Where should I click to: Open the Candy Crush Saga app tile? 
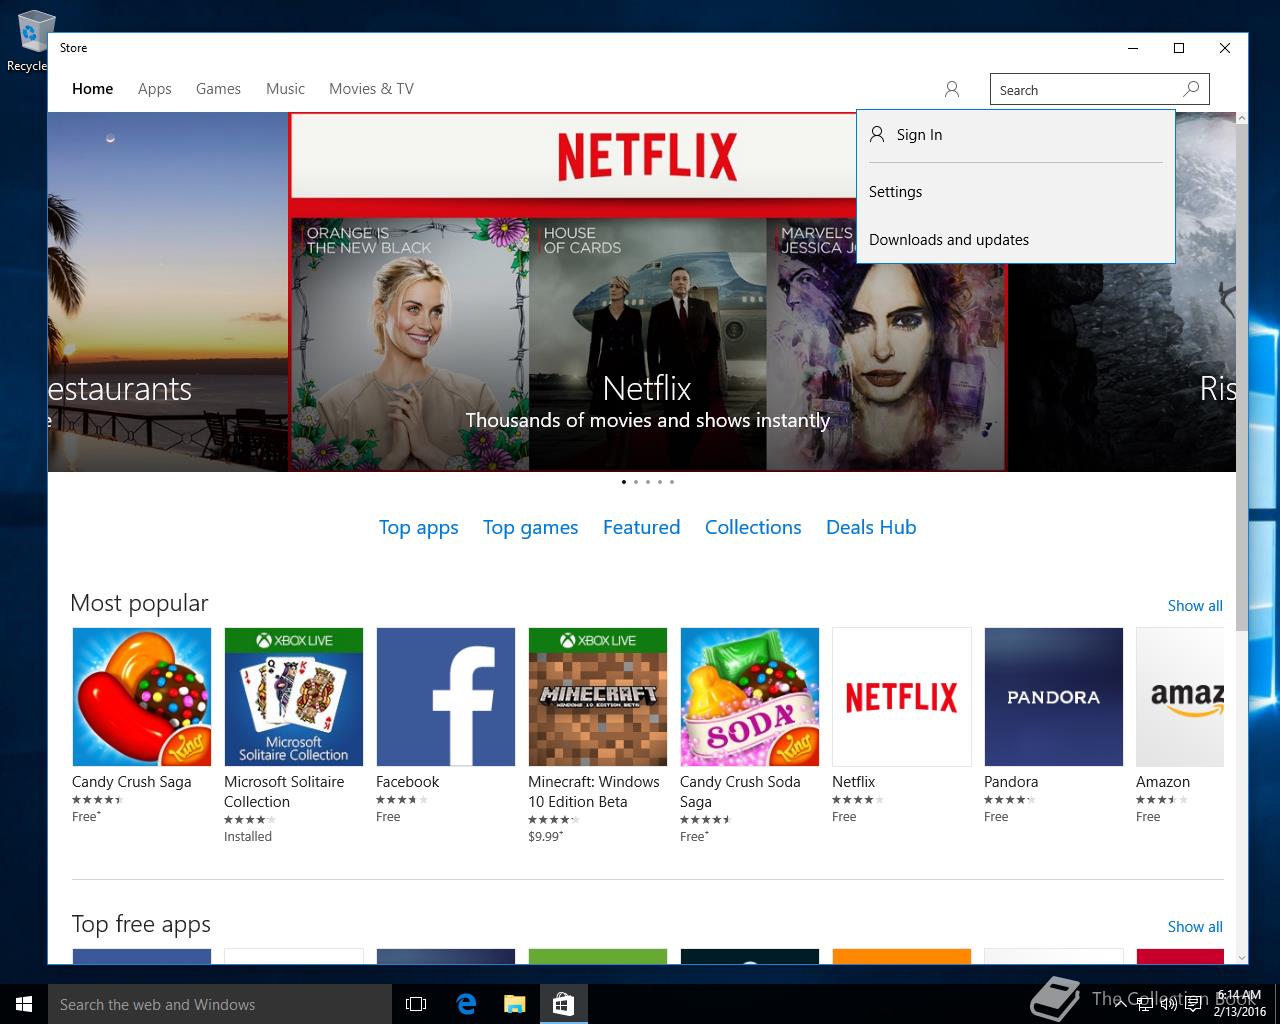click(142, 697)
